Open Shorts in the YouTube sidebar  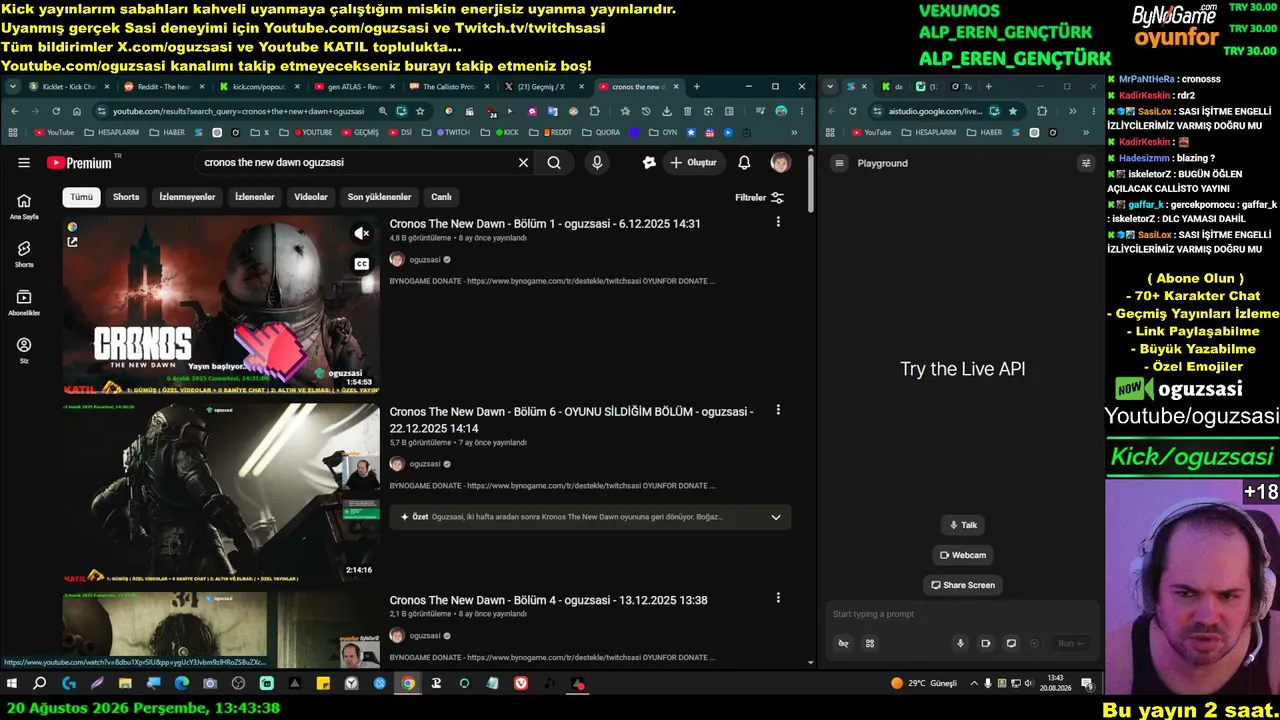point(24,254)
